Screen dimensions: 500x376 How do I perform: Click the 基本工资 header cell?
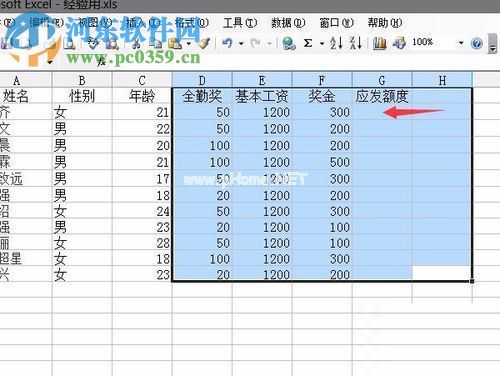(x=262, y=96)
